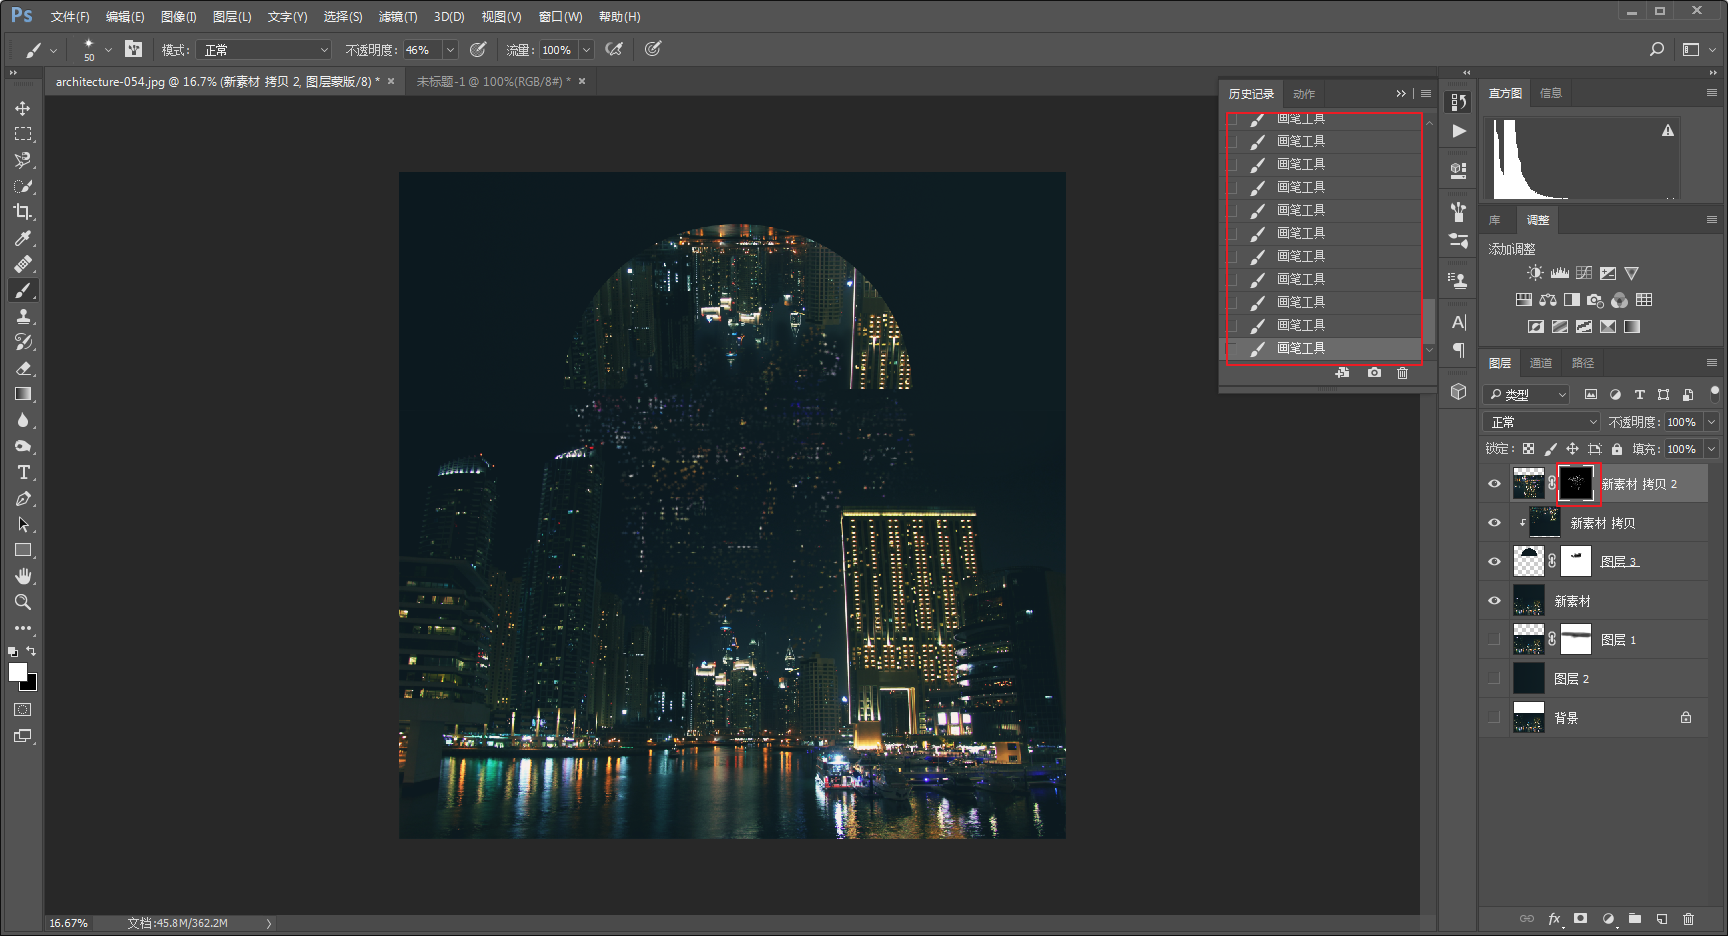Select layer mask thumbnail of 新素材 拷贝 2
Image resolution: width=1728 pixels, height=936 pixels.
[x=1576, y=484]
